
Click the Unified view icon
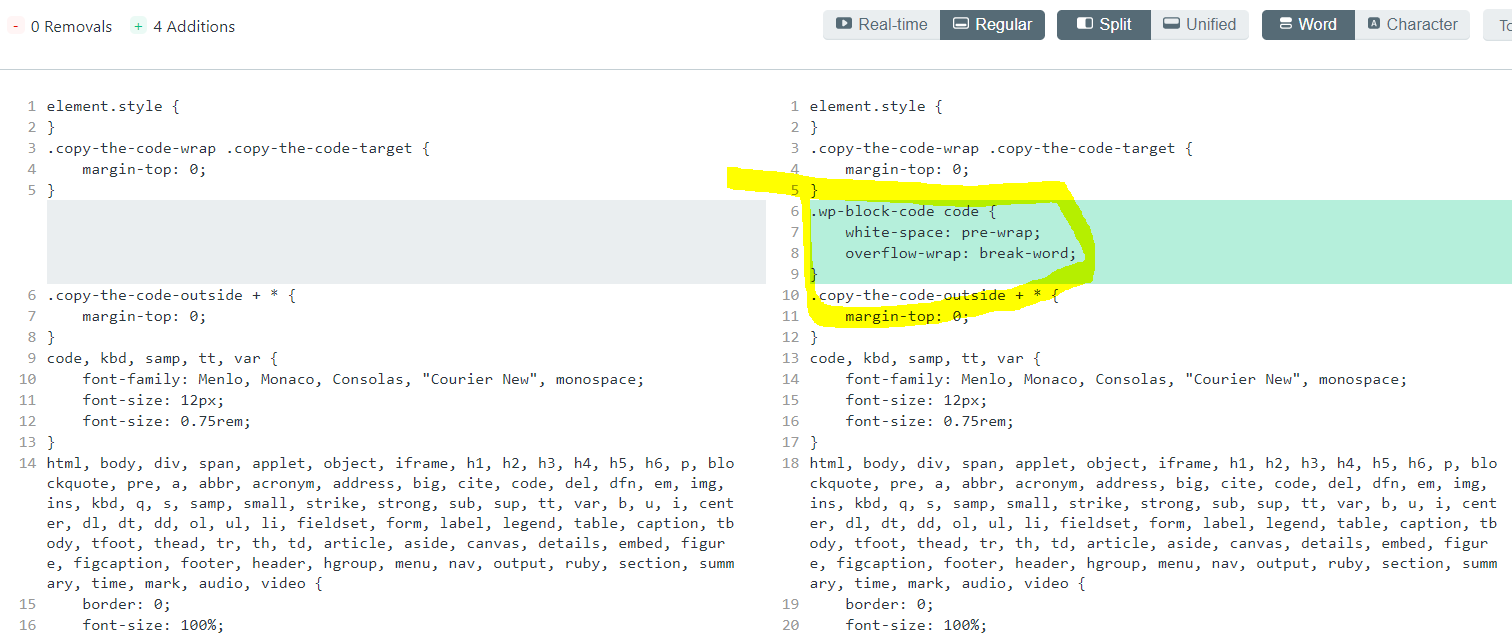pyautogui.click(x=1171, y=24)
